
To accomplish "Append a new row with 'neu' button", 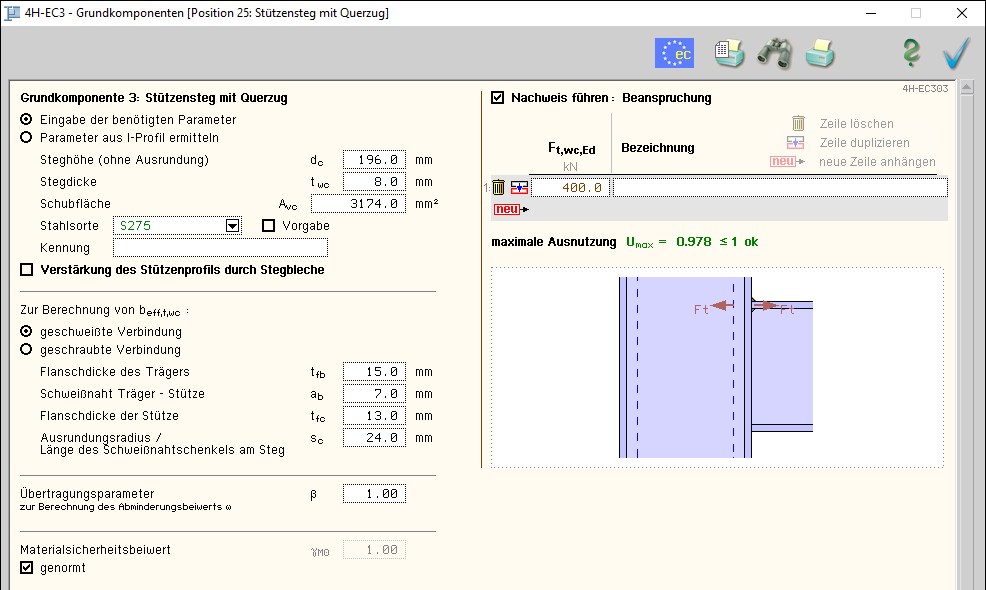I will pos(507,209).
